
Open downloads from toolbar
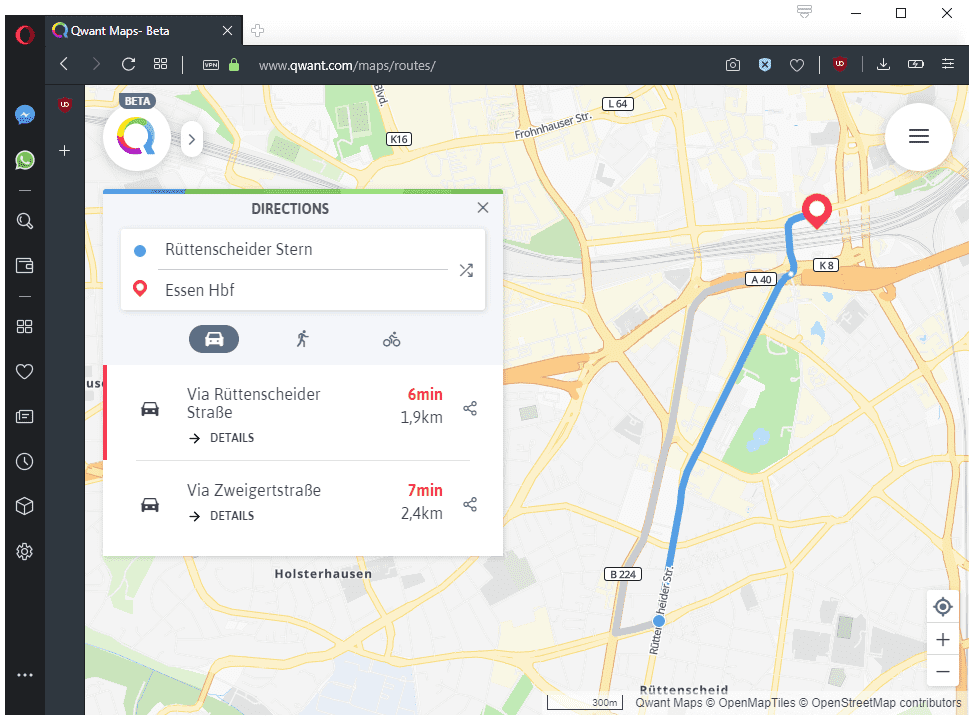883,64
